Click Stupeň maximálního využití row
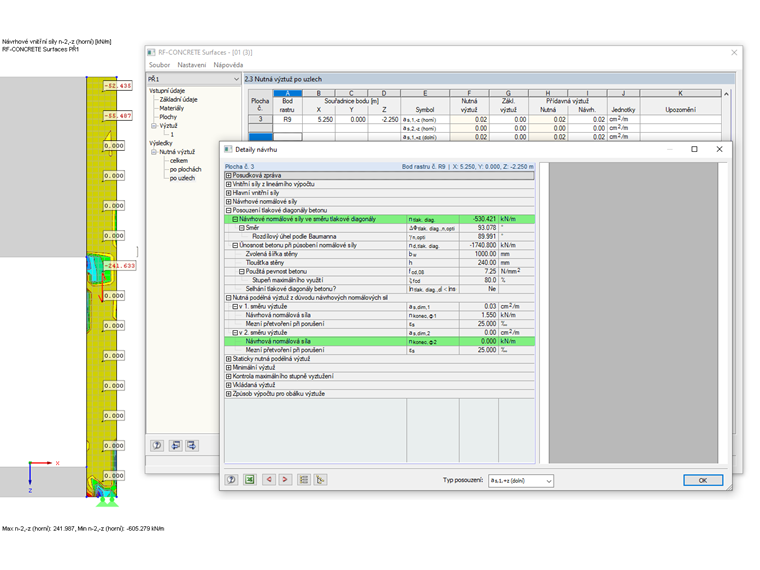This screenshot has width=760, height=570. 380,280
